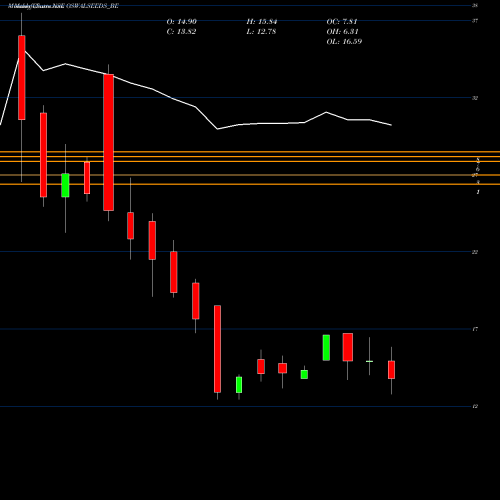Click the price axis label 17

[x=475, y=329]
